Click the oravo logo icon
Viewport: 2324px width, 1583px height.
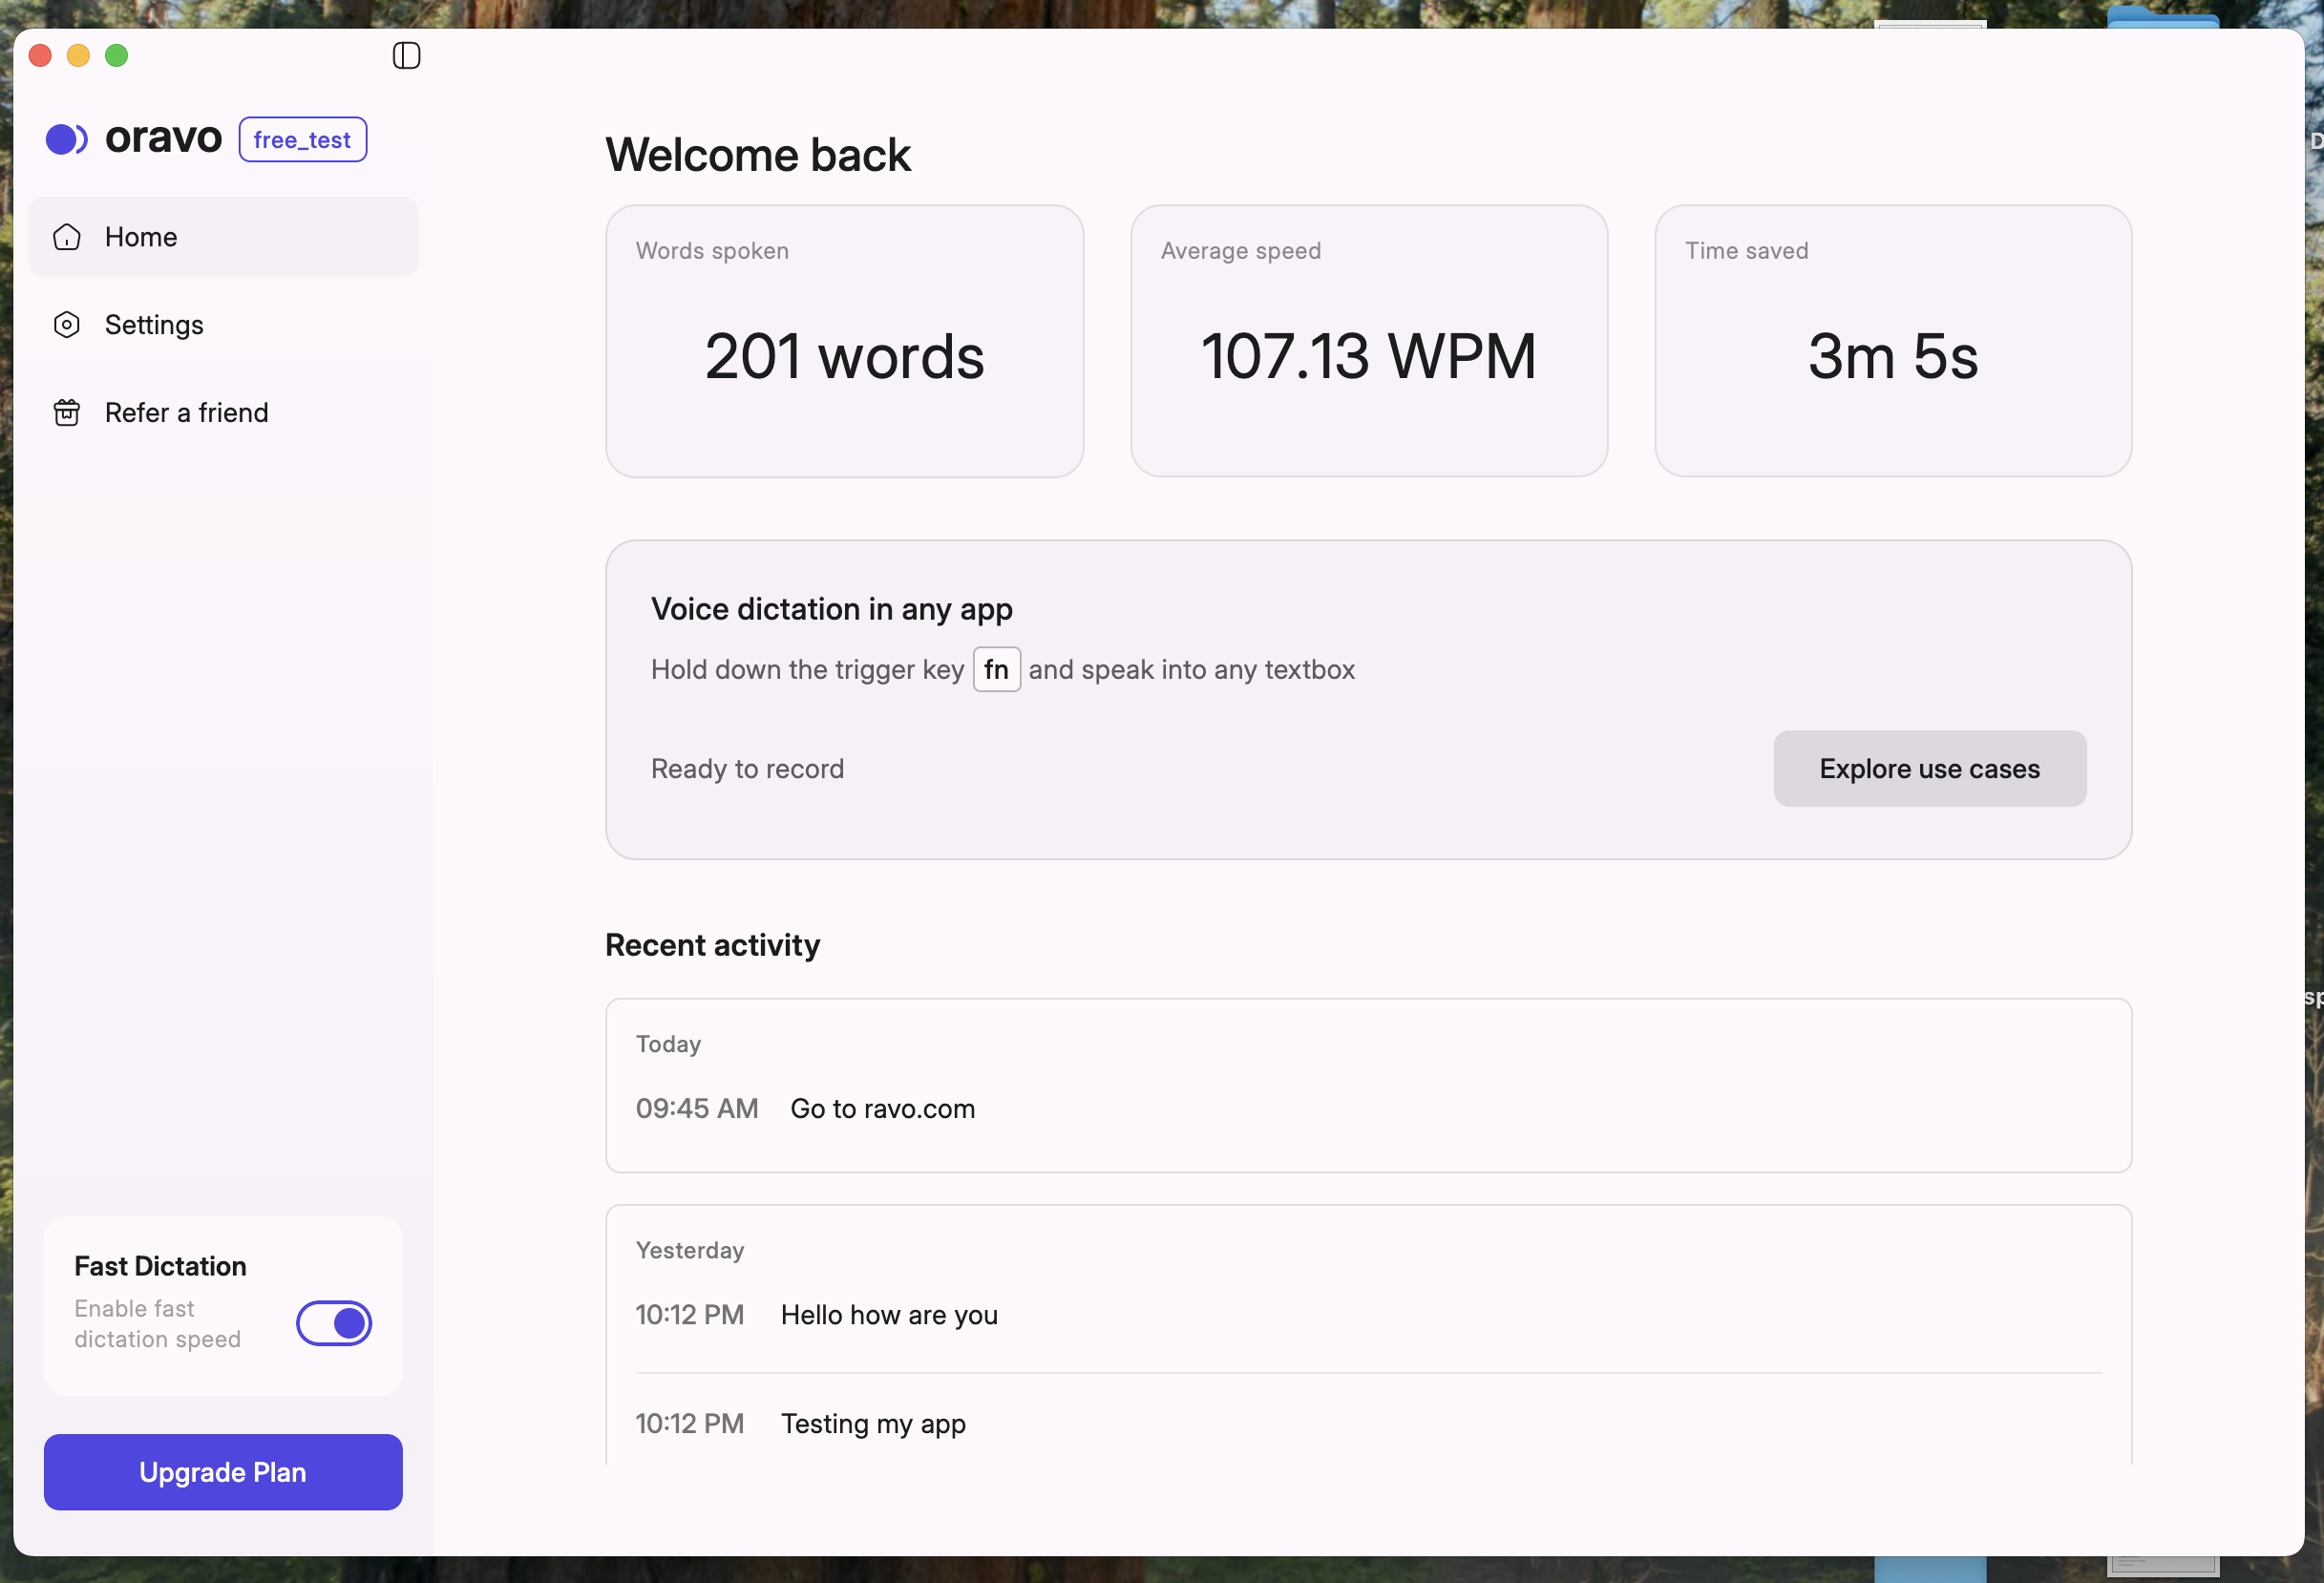coord(67,139)
